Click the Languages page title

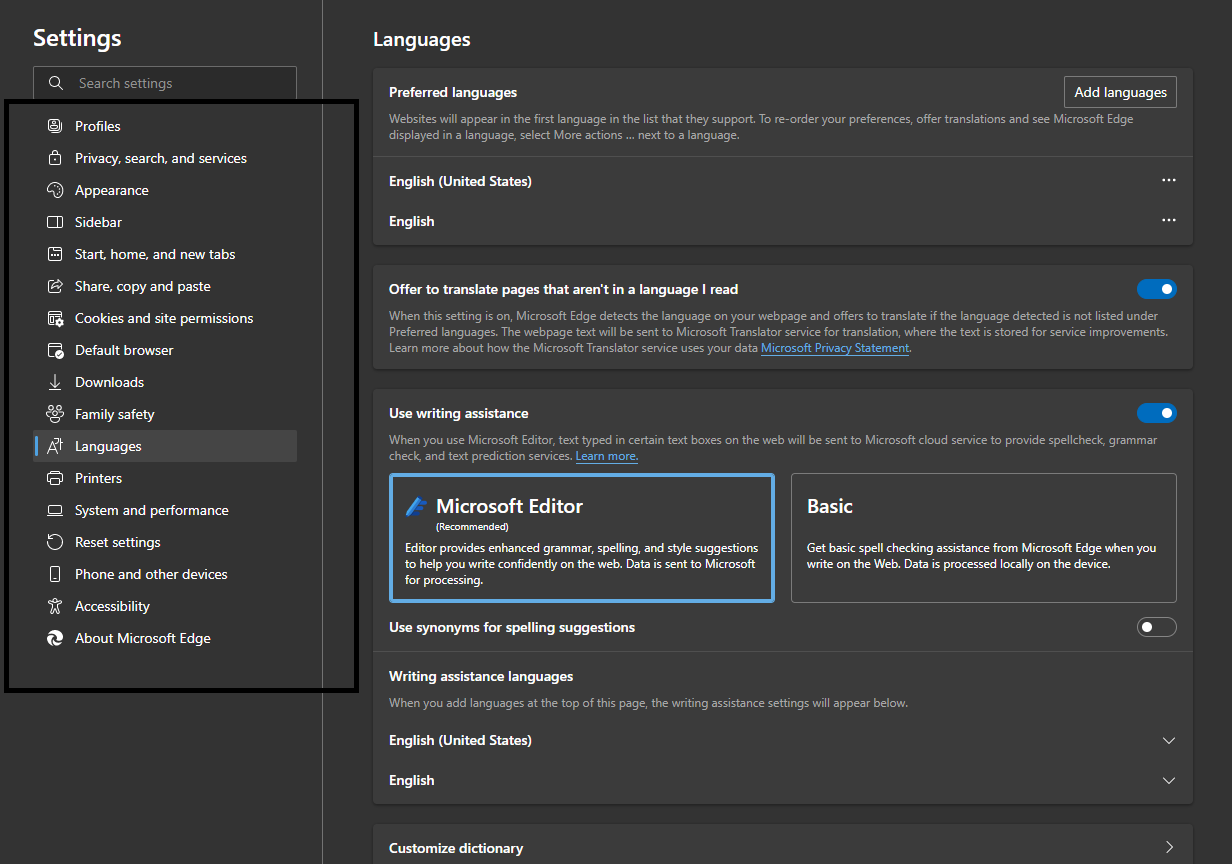[422, 40]
